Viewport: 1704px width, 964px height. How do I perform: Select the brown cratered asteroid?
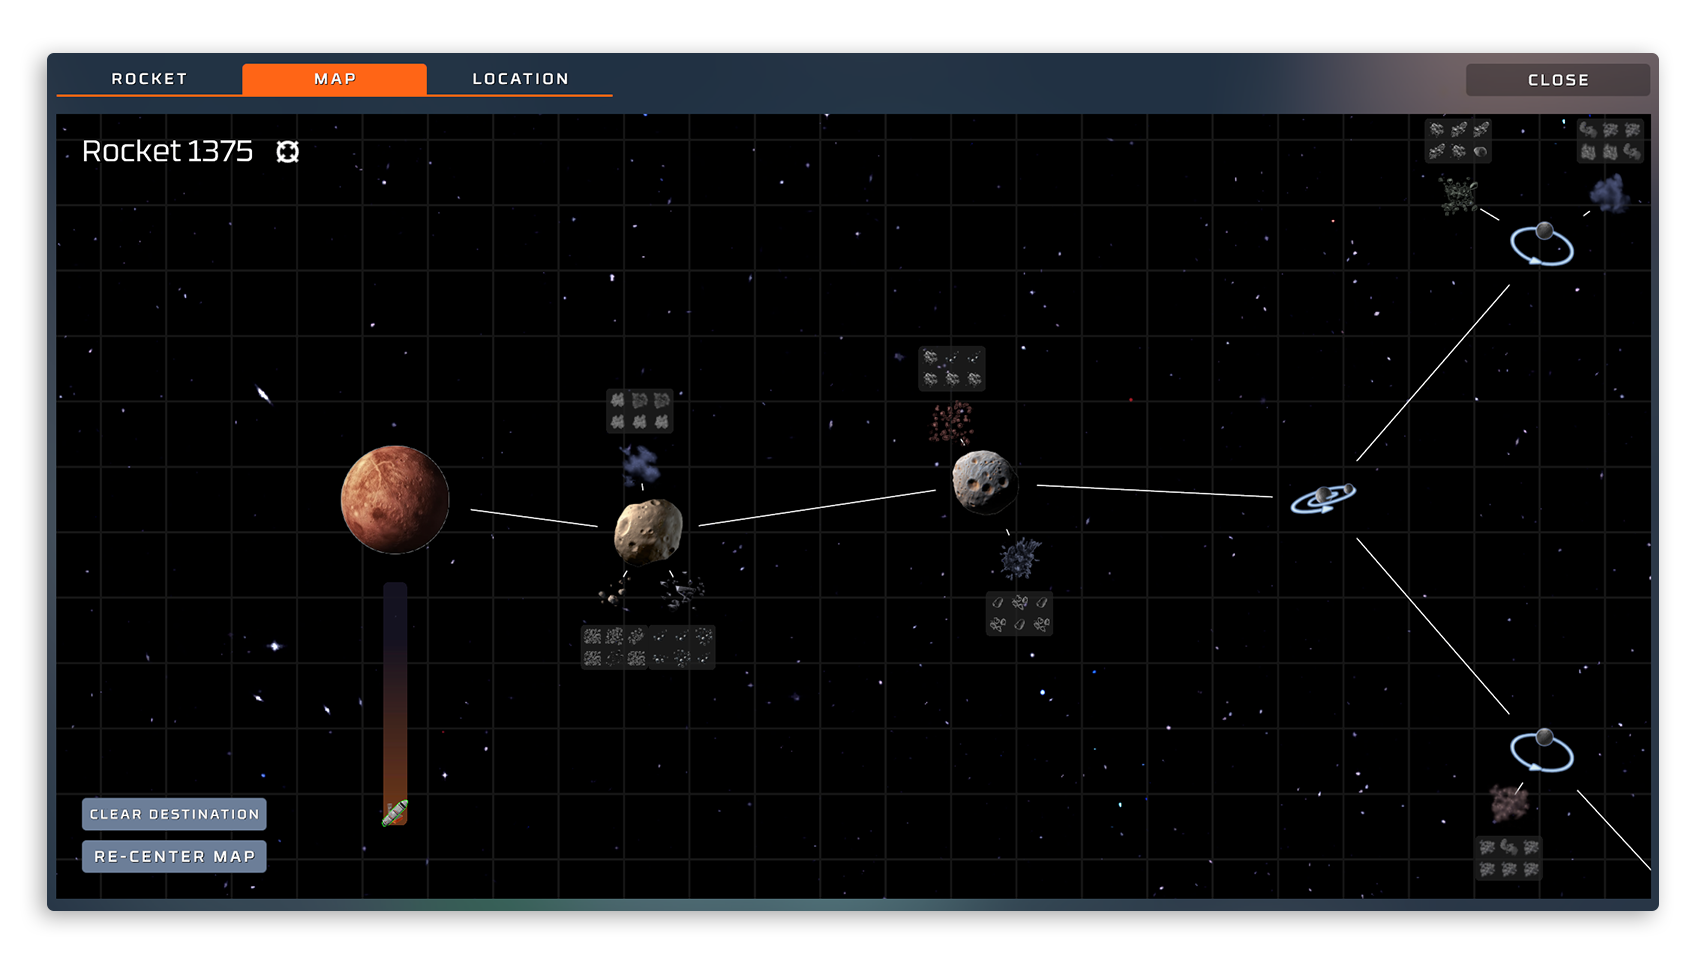[x=648, y=531]
